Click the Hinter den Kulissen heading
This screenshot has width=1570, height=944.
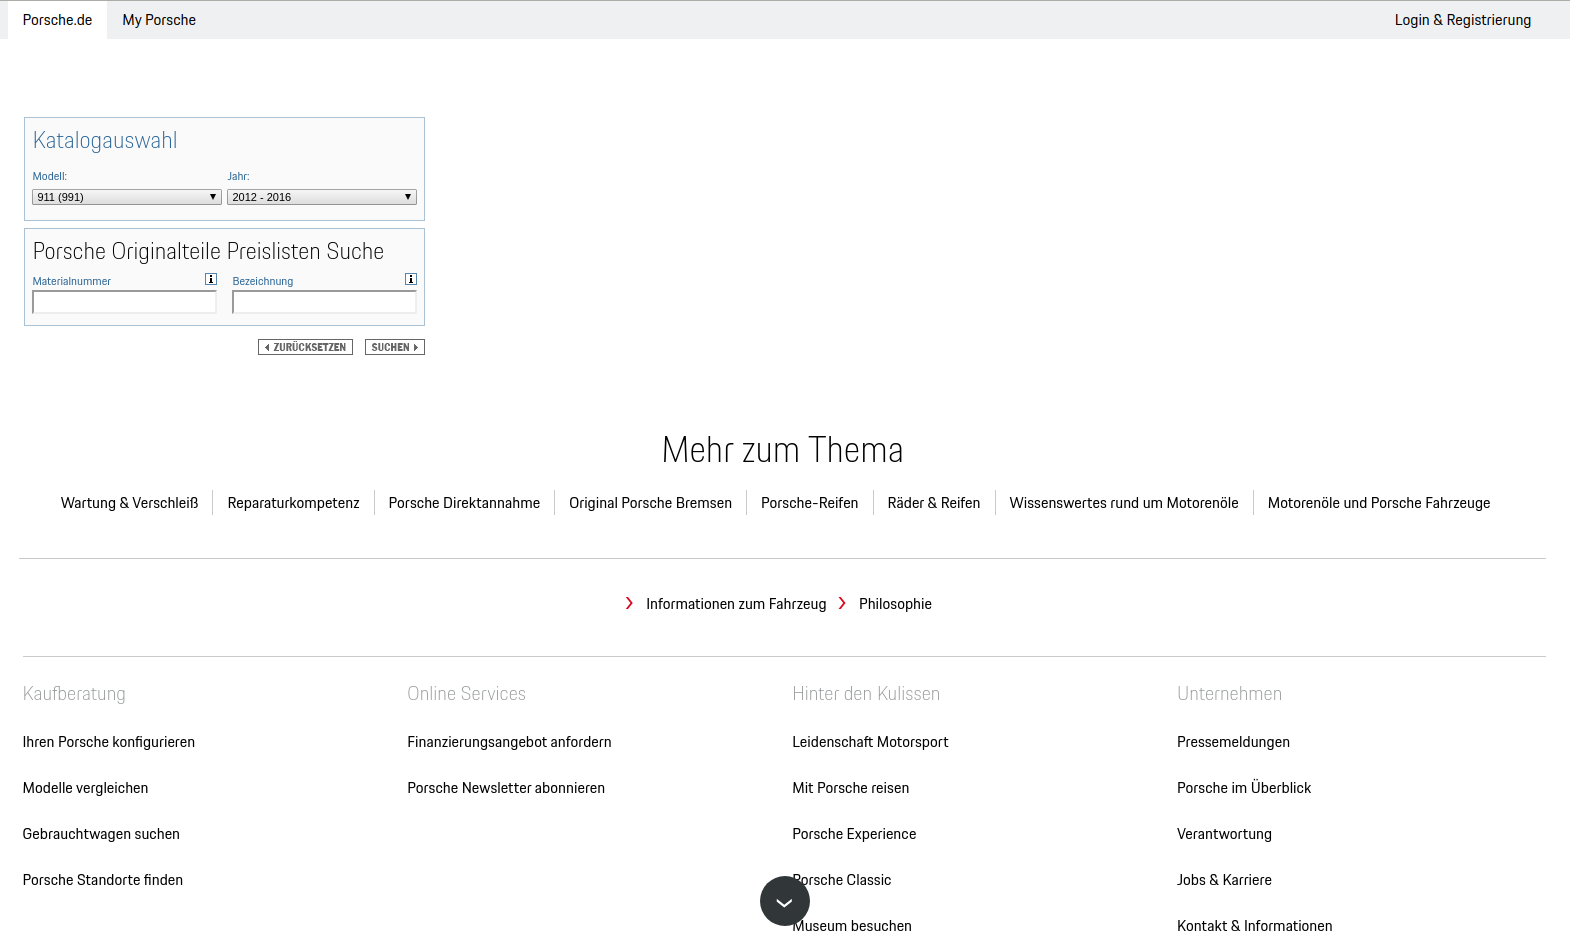tap(866, 694)
